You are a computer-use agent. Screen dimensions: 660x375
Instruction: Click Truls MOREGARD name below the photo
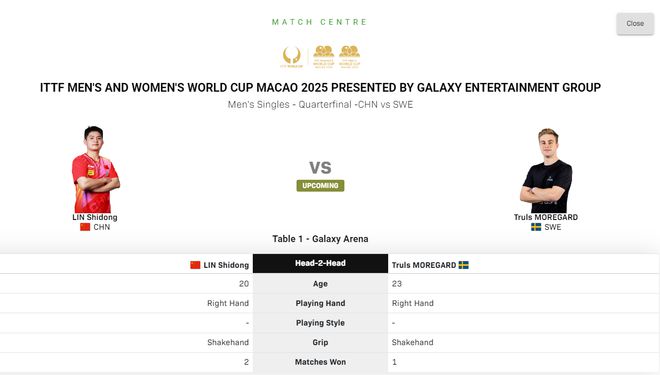tap(546, 217)
